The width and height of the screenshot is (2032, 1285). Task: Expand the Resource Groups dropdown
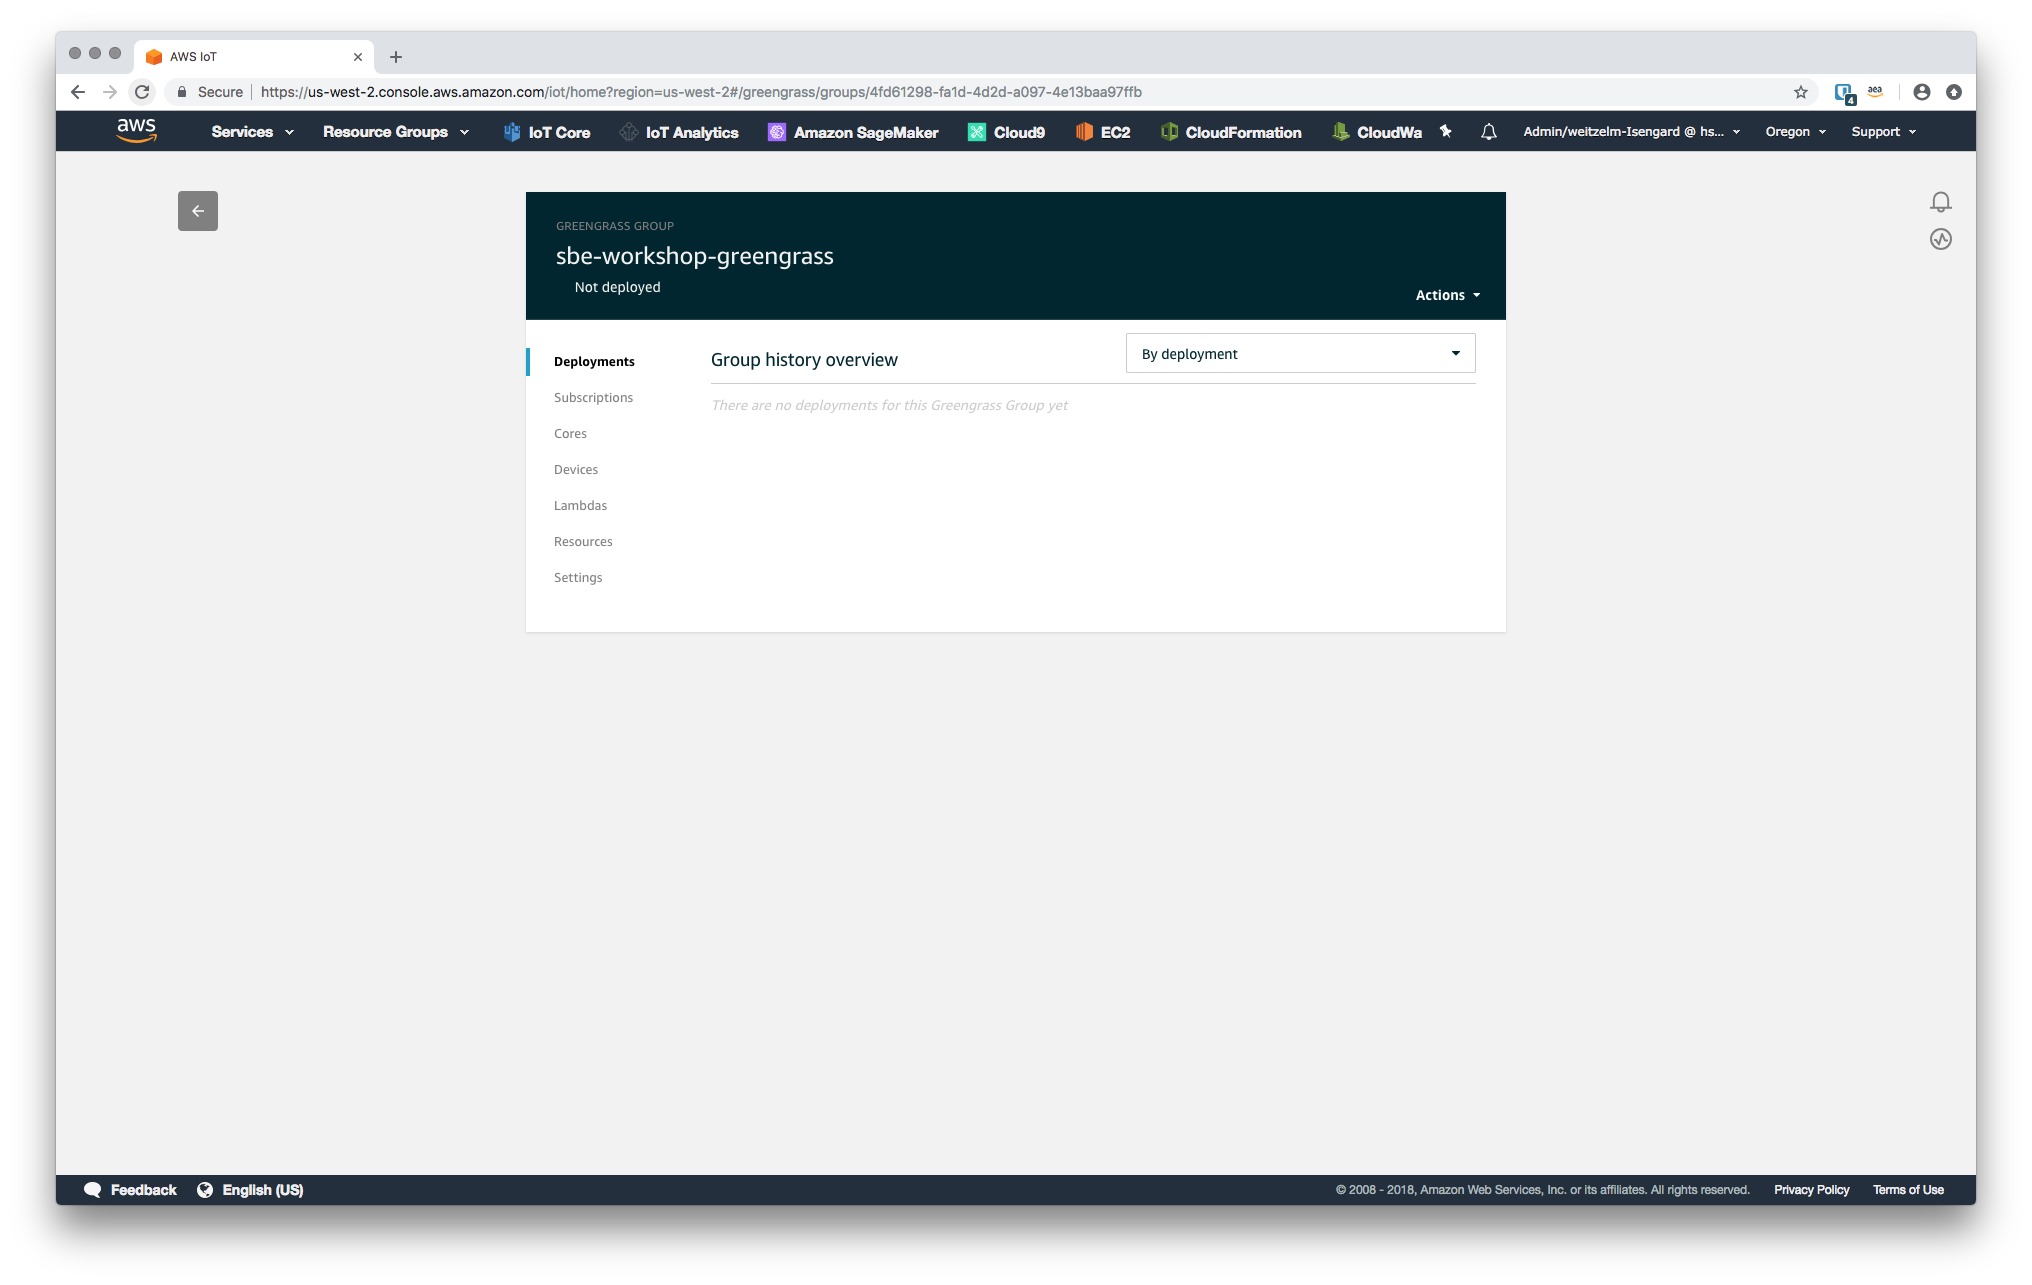pyautogui.click(x=396, y=132)
